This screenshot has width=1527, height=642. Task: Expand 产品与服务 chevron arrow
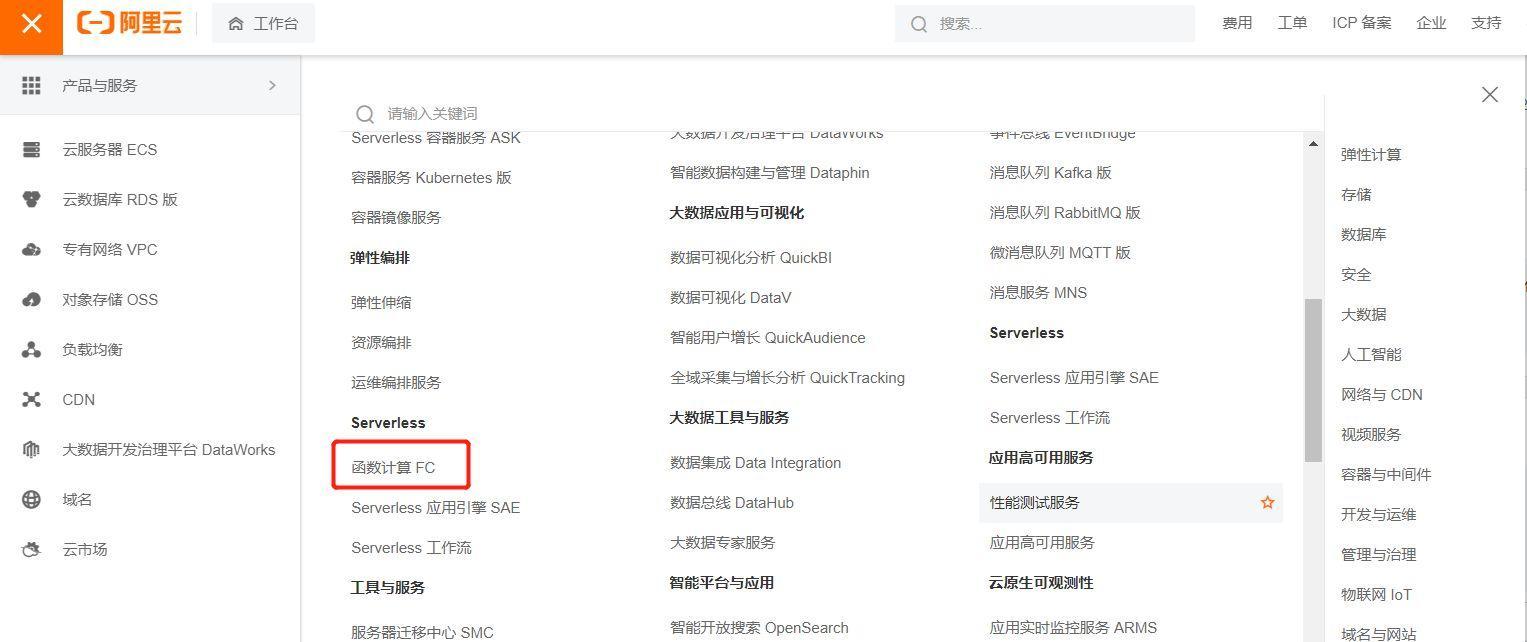click(272, 86)
